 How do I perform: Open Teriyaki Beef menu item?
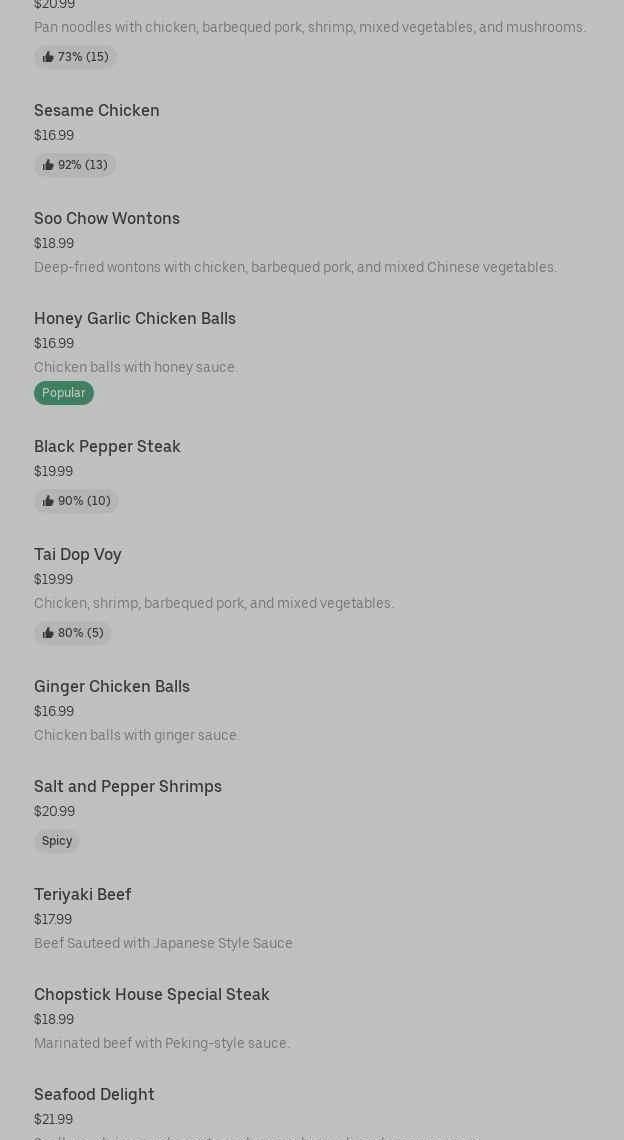[83, 894]
